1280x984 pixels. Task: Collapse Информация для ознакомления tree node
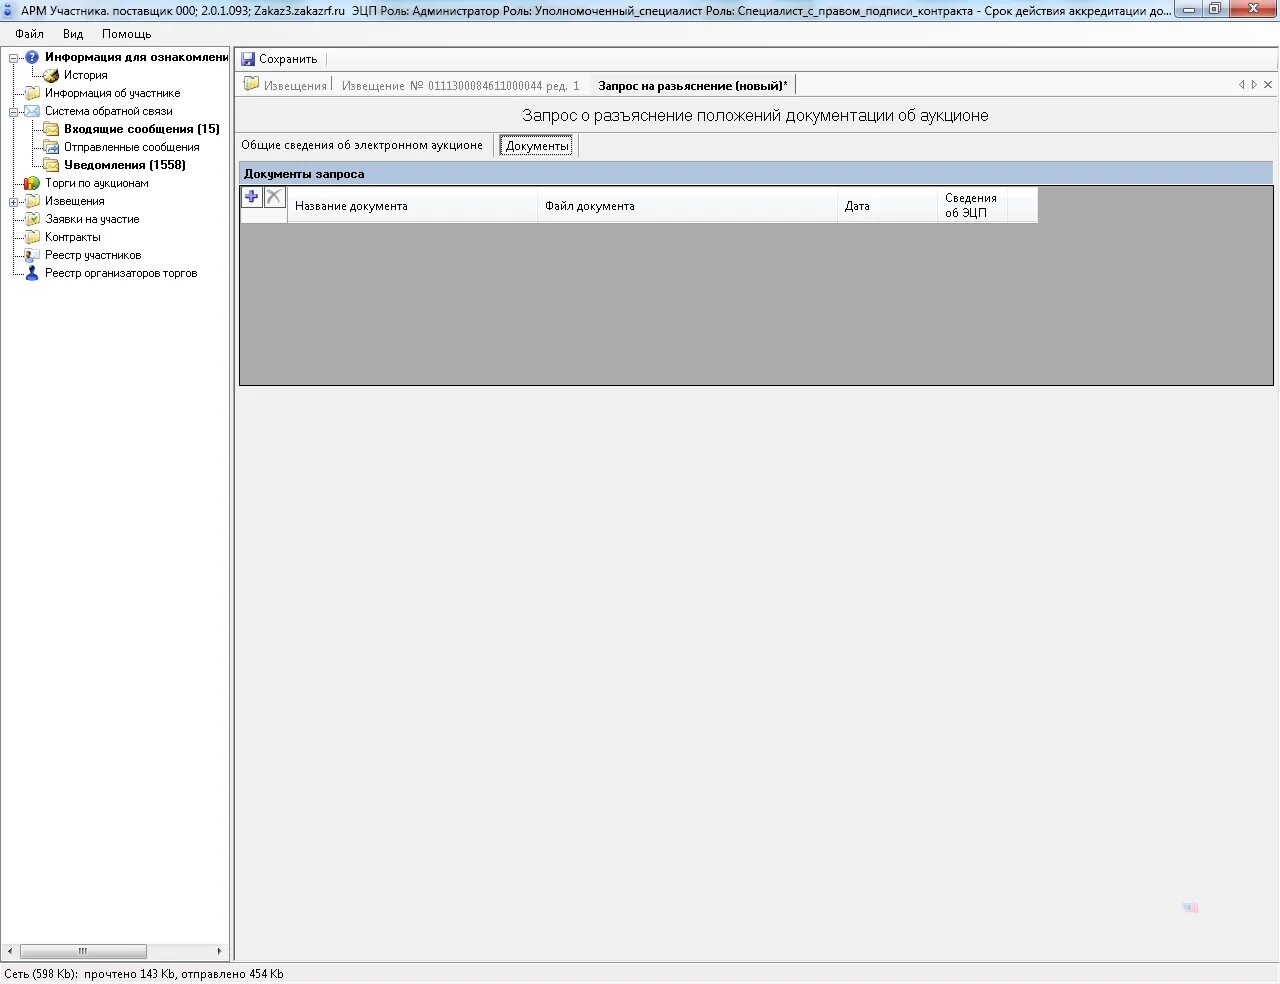click(14, 58)
